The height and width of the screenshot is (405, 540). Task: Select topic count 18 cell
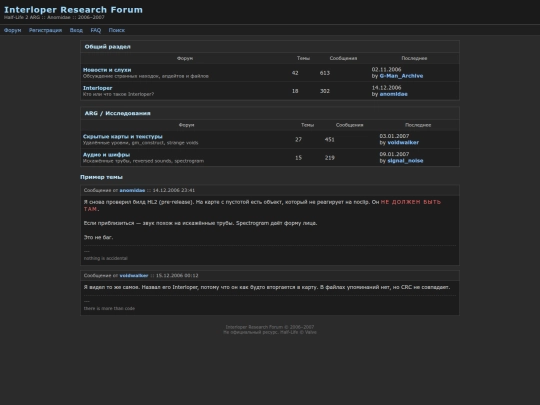click(x=295, y=91)
